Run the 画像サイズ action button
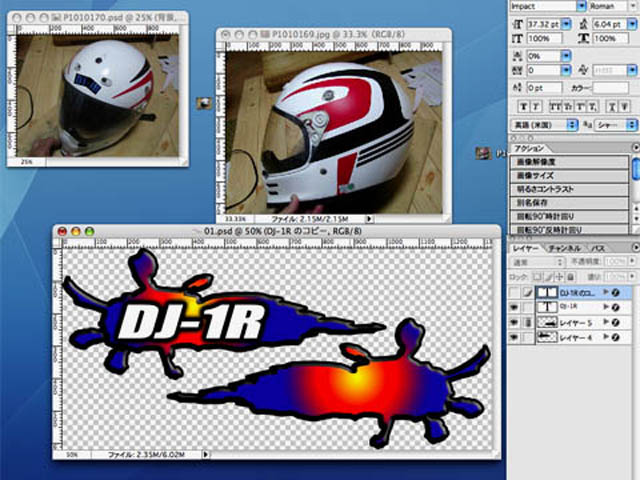Screen dimensions: 640x480 [x=569, y=176]
